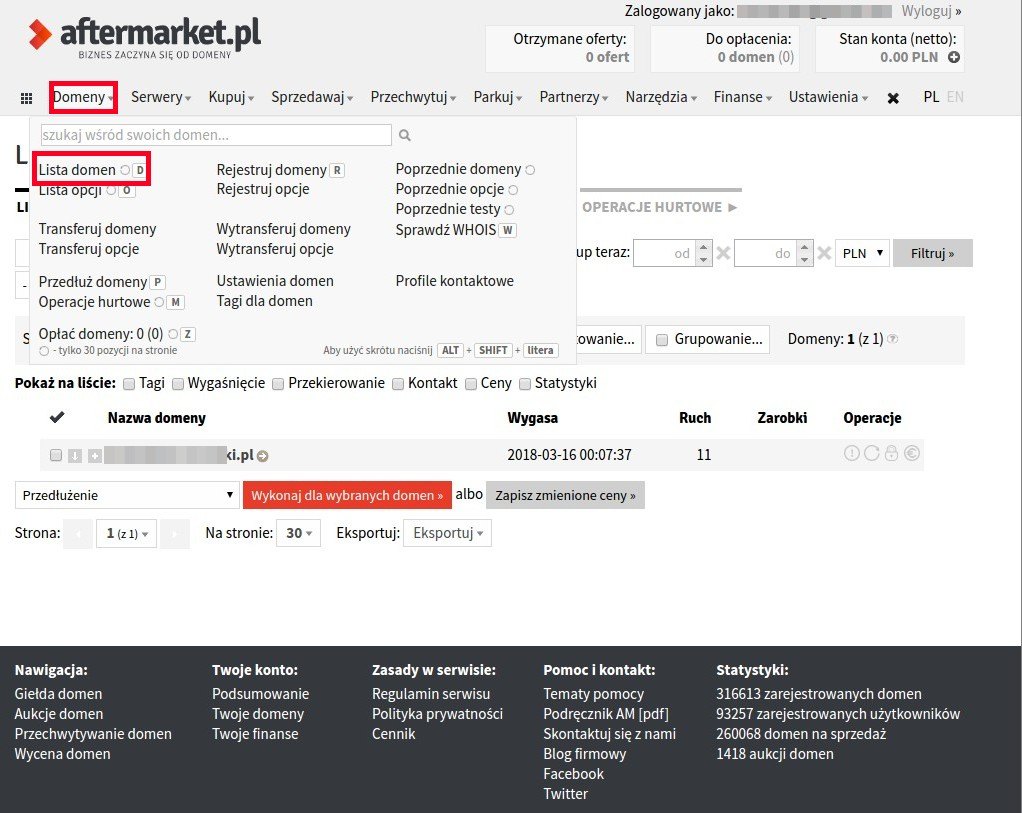
Task: Click help icon next to Domeny: 1 (z 1)
Action: [x=893, y=339]
